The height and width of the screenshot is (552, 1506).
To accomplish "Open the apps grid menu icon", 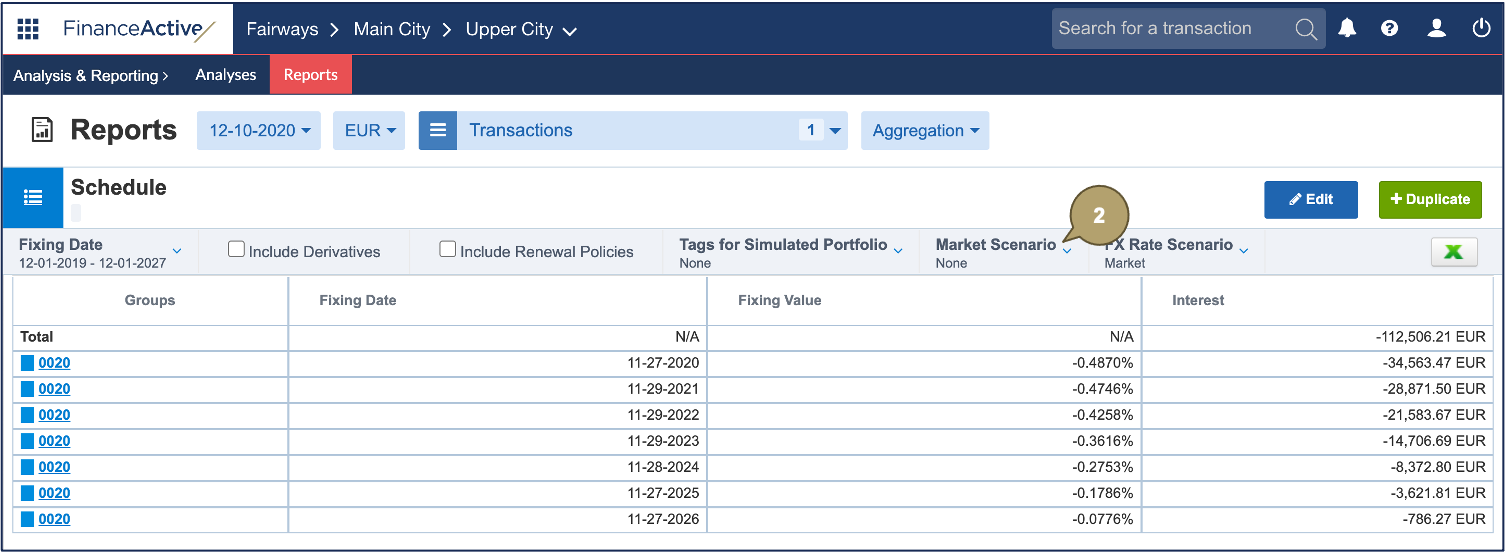I will point(28,29).
